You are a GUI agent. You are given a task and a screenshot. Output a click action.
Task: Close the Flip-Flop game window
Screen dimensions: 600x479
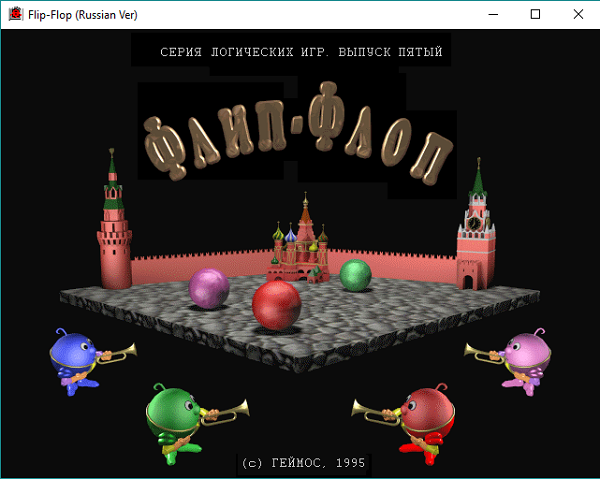(580, 14)
